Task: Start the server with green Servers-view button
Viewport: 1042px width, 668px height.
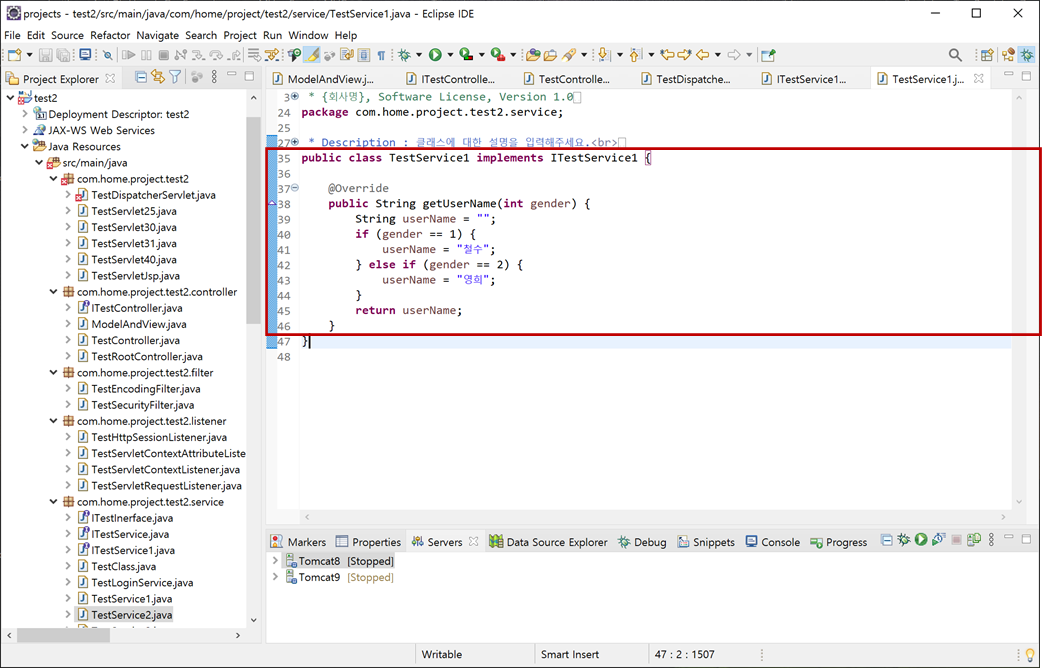Action: click(x=921, y=540)
